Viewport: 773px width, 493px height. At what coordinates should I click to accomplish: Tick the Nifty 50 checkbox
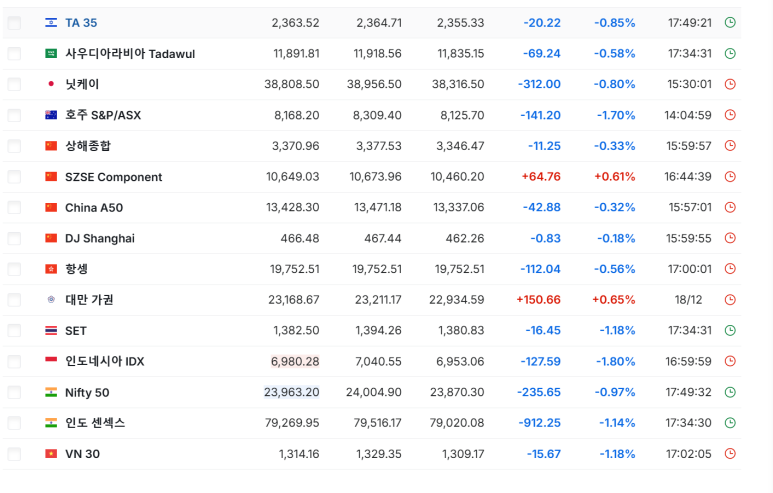[14, 392]
